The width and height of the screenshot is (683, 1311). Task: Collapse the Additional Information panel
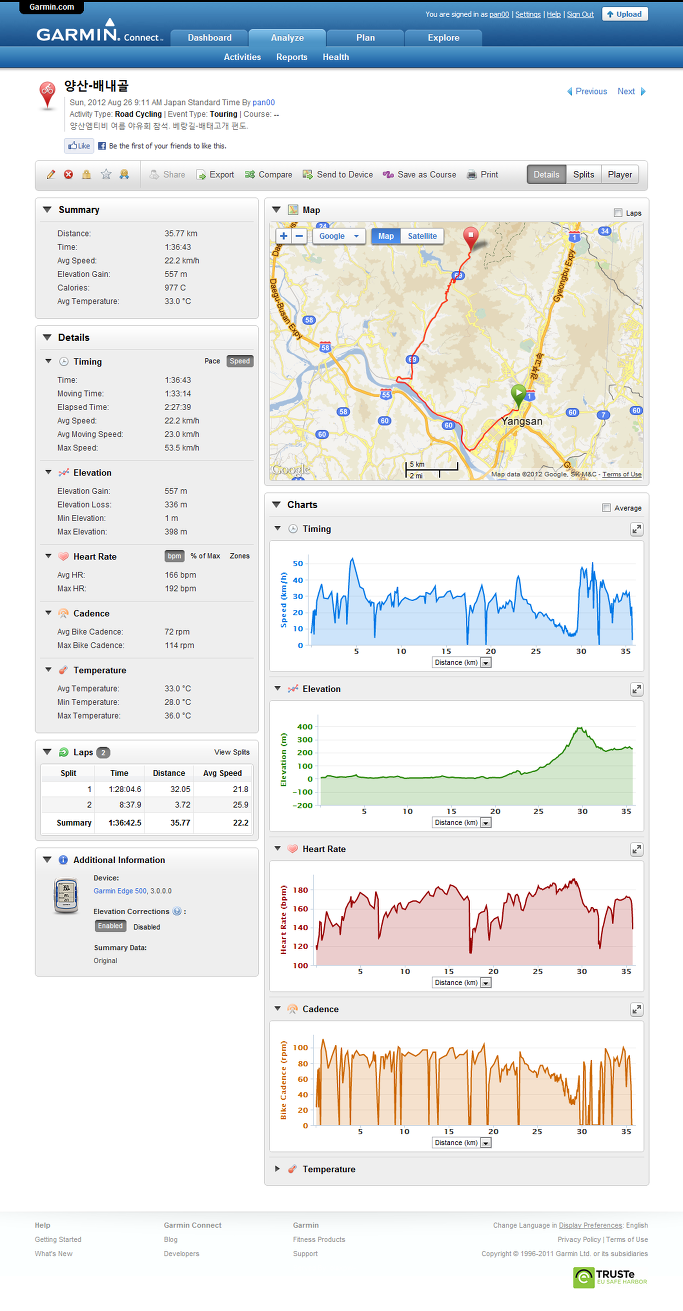pos(47,860)
